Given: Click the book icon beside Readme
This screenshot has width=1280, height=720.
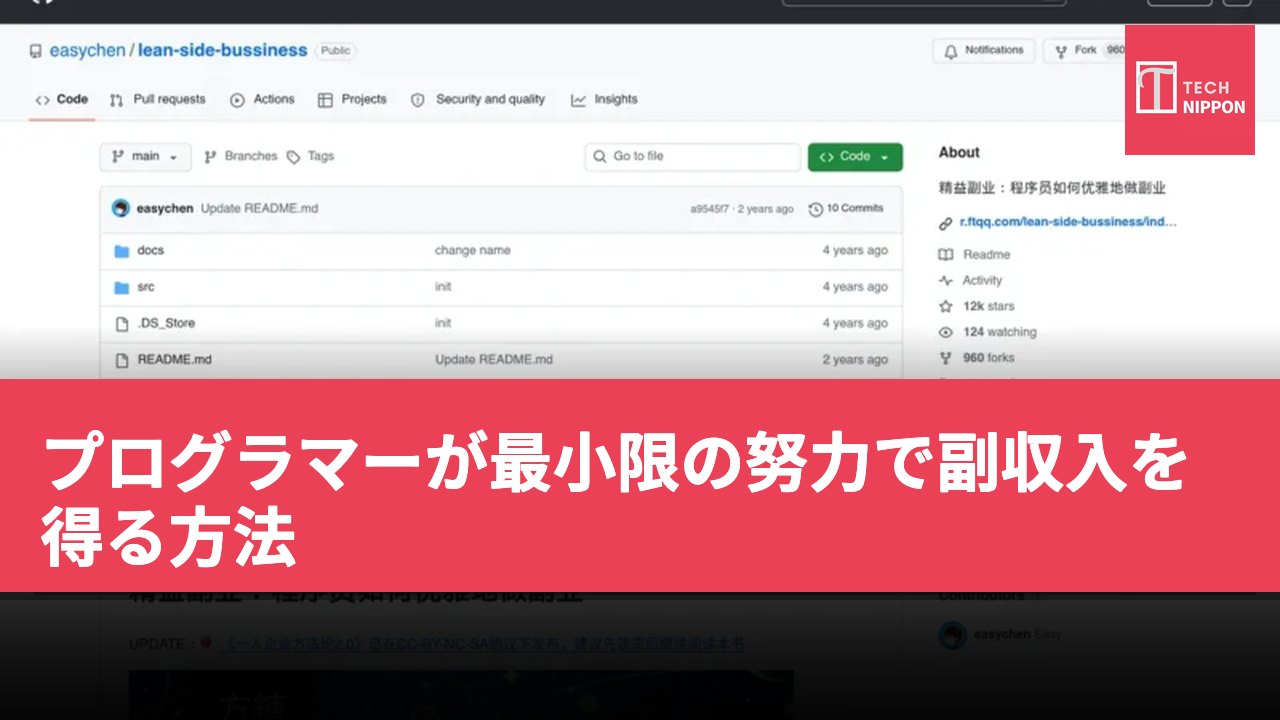Looking at the screenshot, I should coord(946,255).
